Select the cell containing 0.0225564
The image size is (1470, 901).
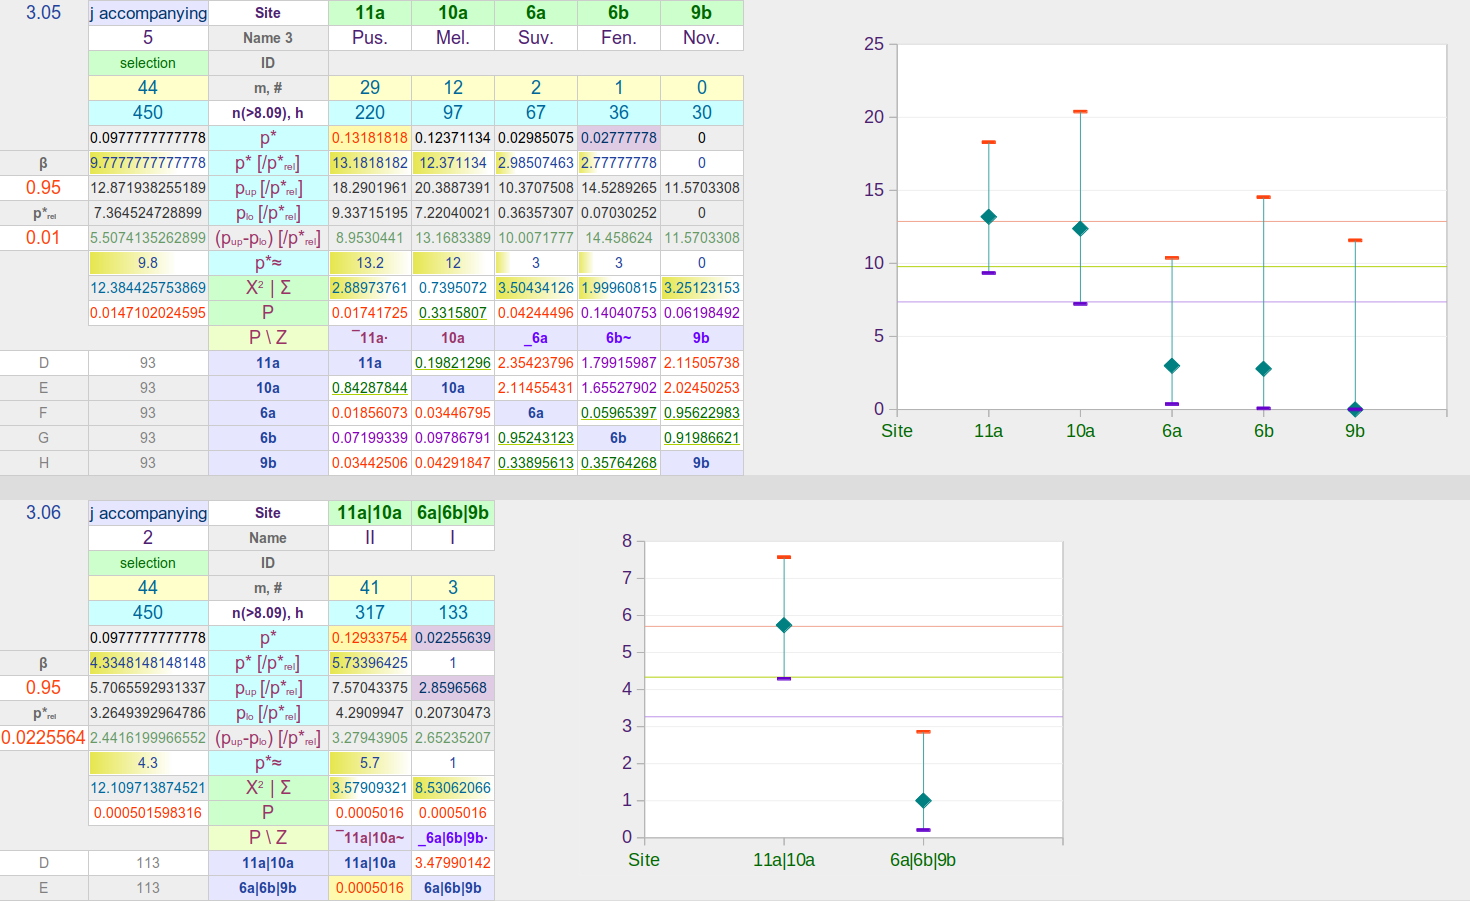click(43, 738)
